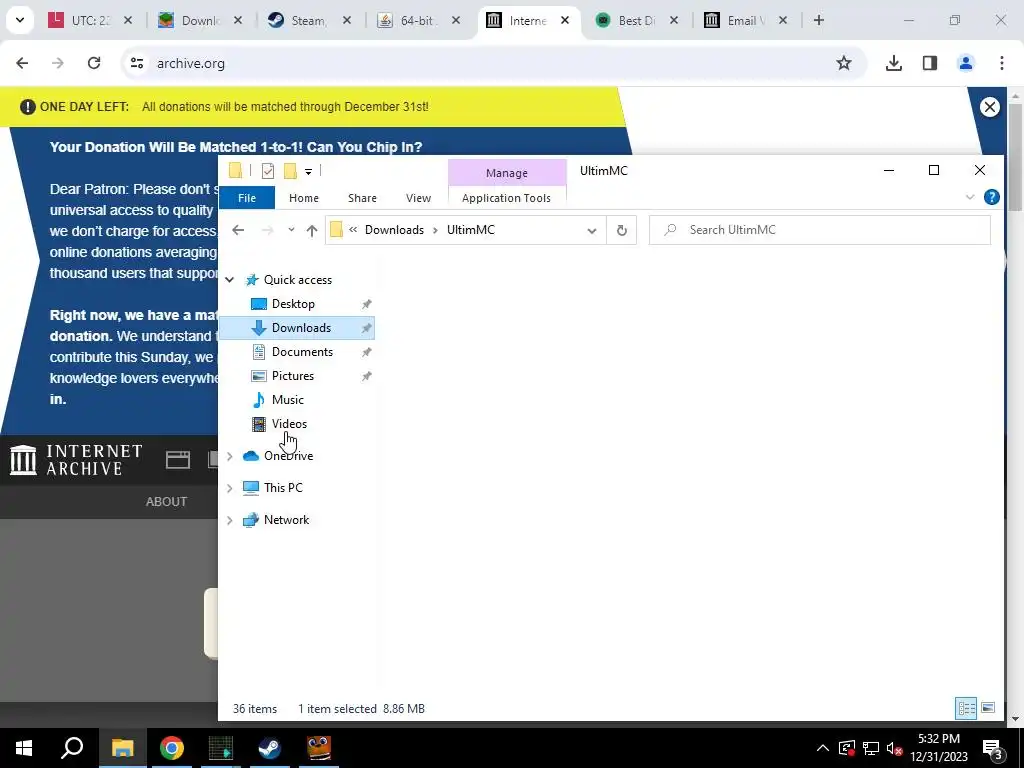Open Chrome three-dot menu
The width and height of the screenshot is (1024, 768).
tap(1001, 63)
